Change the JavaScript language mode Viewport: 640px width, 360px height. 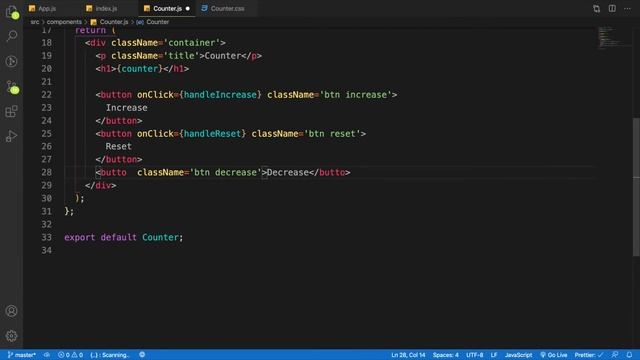point(518,355)
